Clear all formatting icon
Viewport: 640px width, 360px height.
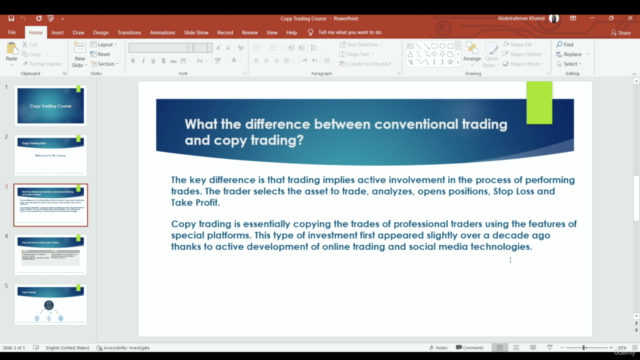pyautogui.click(x=241, y=48)
